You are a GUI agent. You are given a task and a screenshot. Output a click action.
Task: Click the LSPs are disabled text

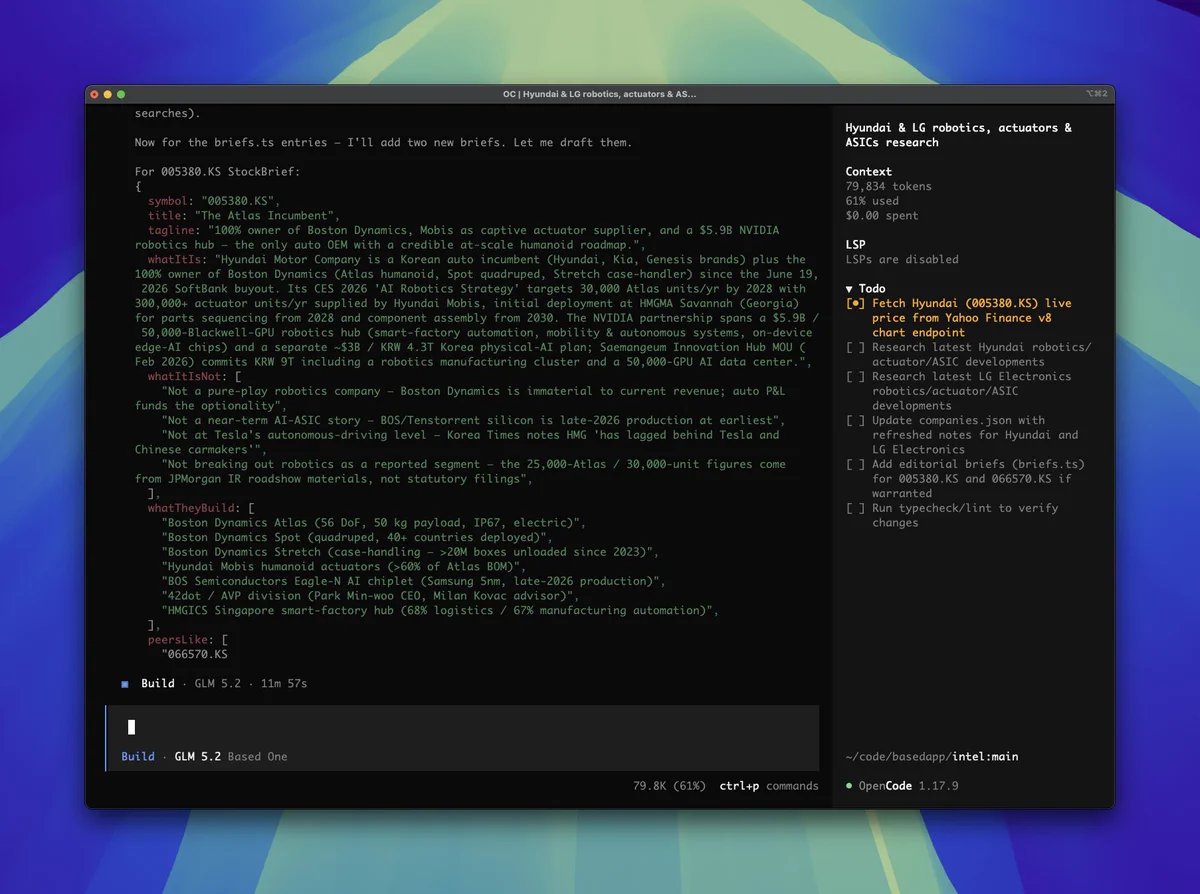point(902,260)
